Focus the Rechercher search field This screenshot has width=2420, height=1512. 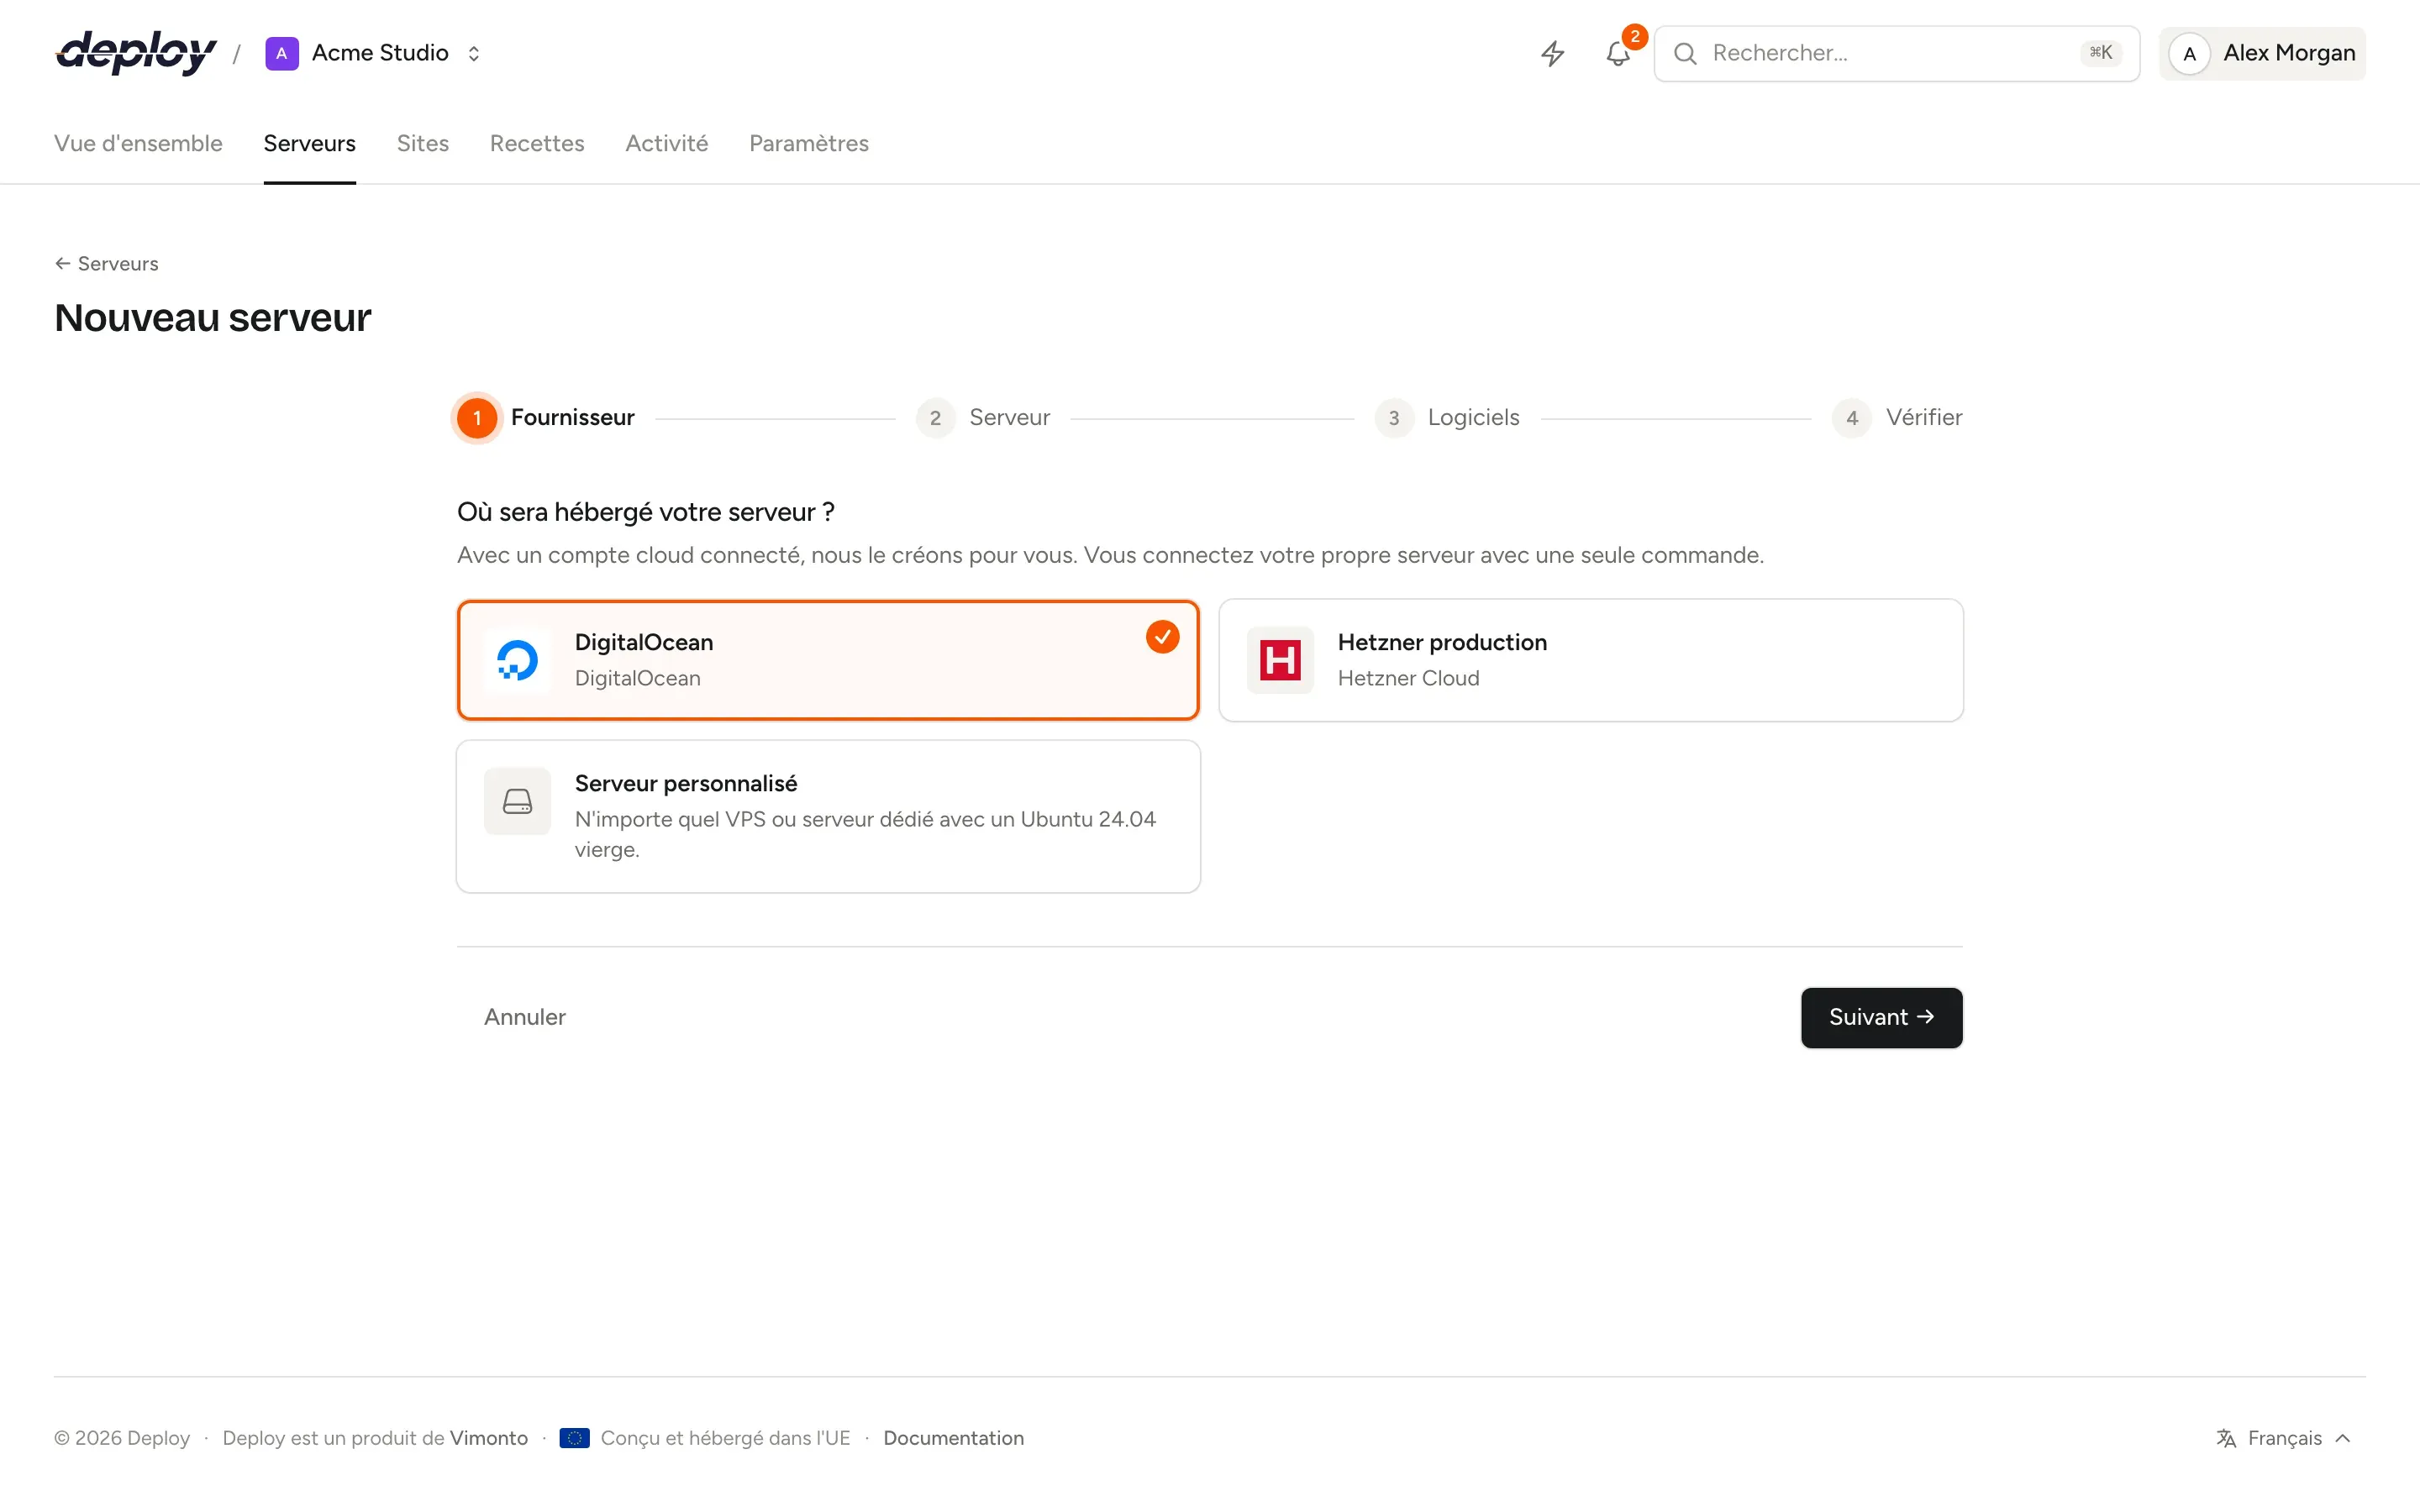(1896, 53)
